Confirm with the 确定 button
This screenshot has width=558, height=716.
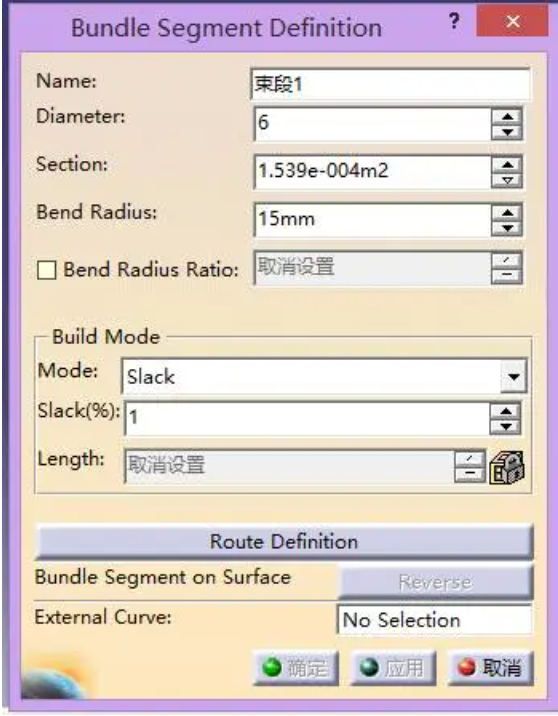pos(295,668)
